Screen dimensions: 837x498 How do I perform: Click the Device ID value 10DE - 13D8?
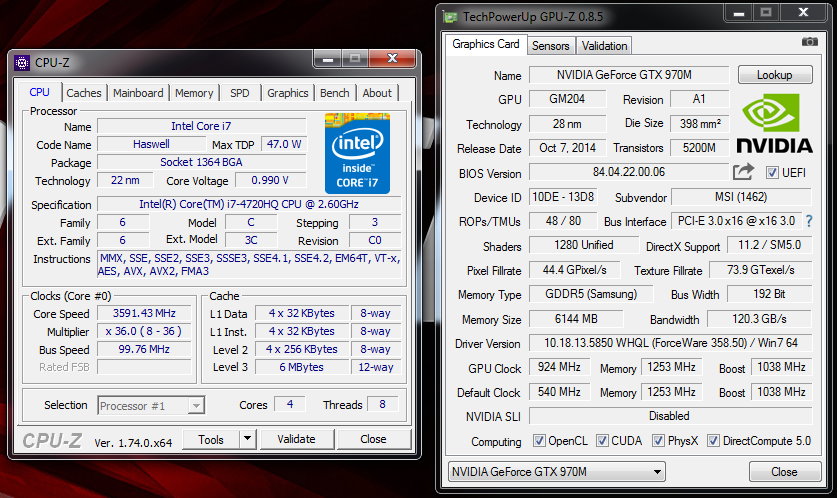click(563, 197)
